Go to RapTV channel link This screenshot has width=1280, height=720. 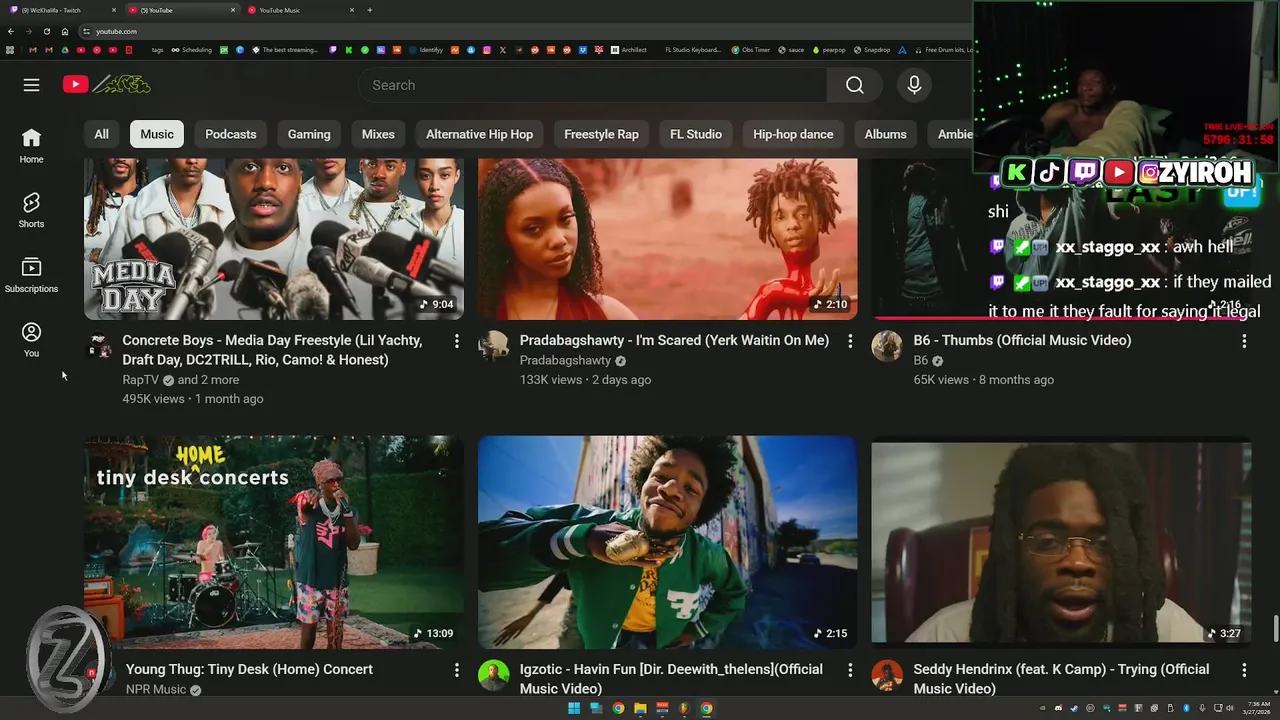tap(141, 380)
